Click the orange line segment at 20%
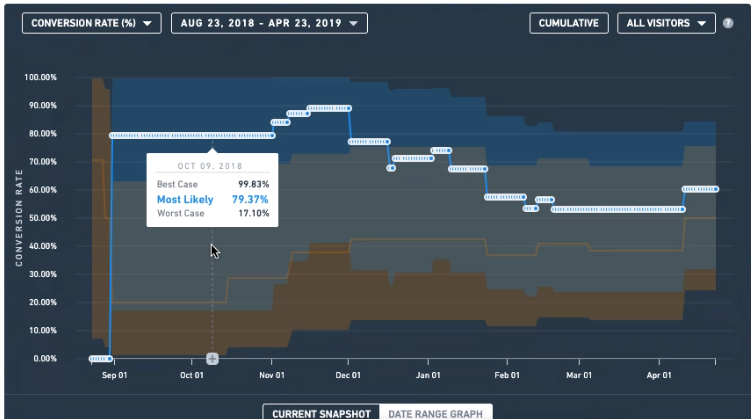This screenshot has height=419, width=754. pos(168,302)
